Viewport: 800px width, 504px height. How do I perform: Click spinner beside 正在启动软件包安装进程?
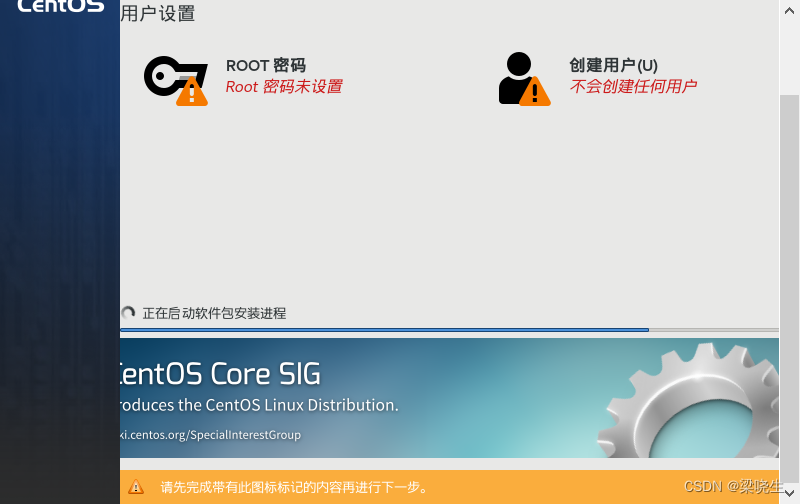coord(128,313)
